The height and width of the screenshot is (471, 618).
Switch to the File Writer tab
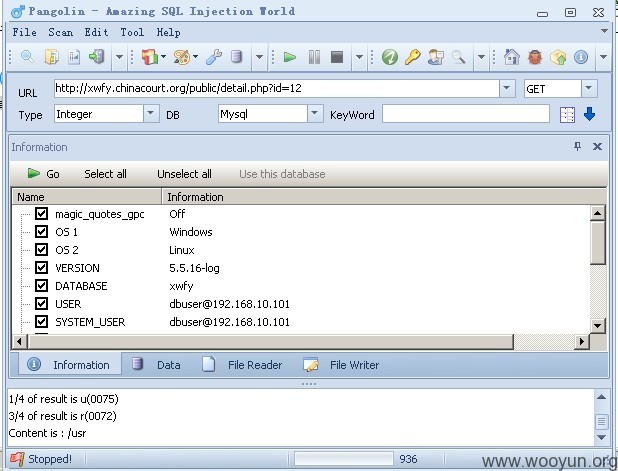click(341, 365)
